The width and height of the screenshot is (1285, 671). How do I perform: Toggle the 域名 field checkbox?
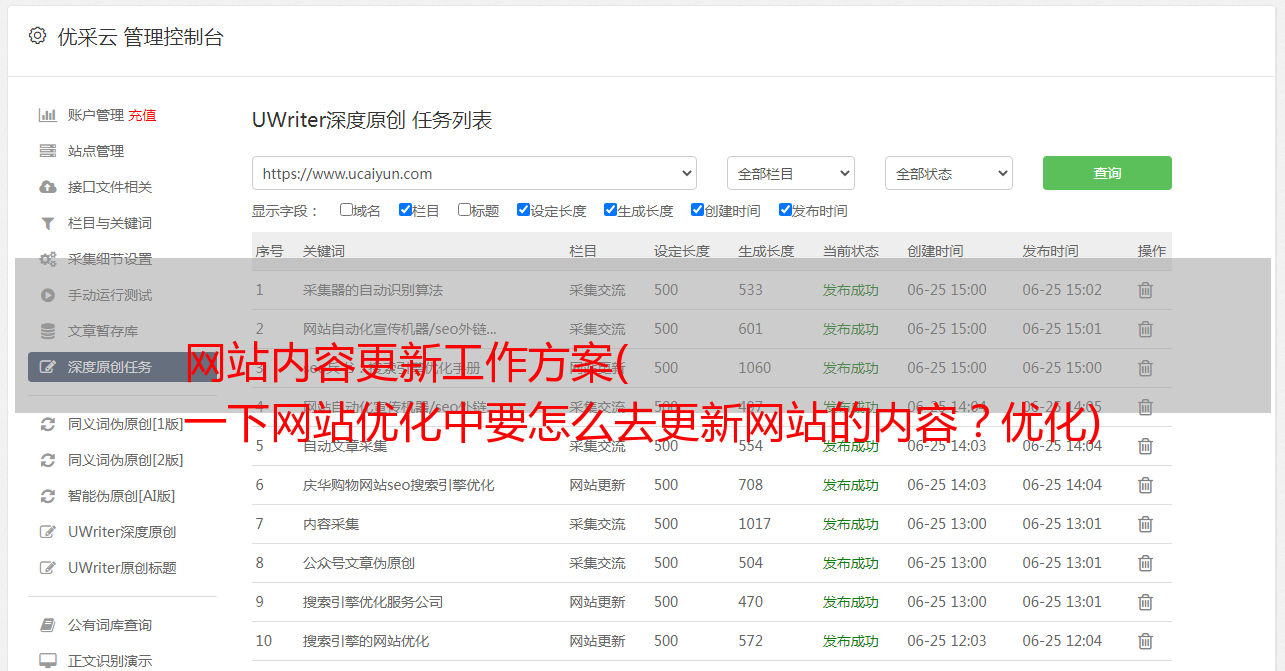[x=346, y=210]
